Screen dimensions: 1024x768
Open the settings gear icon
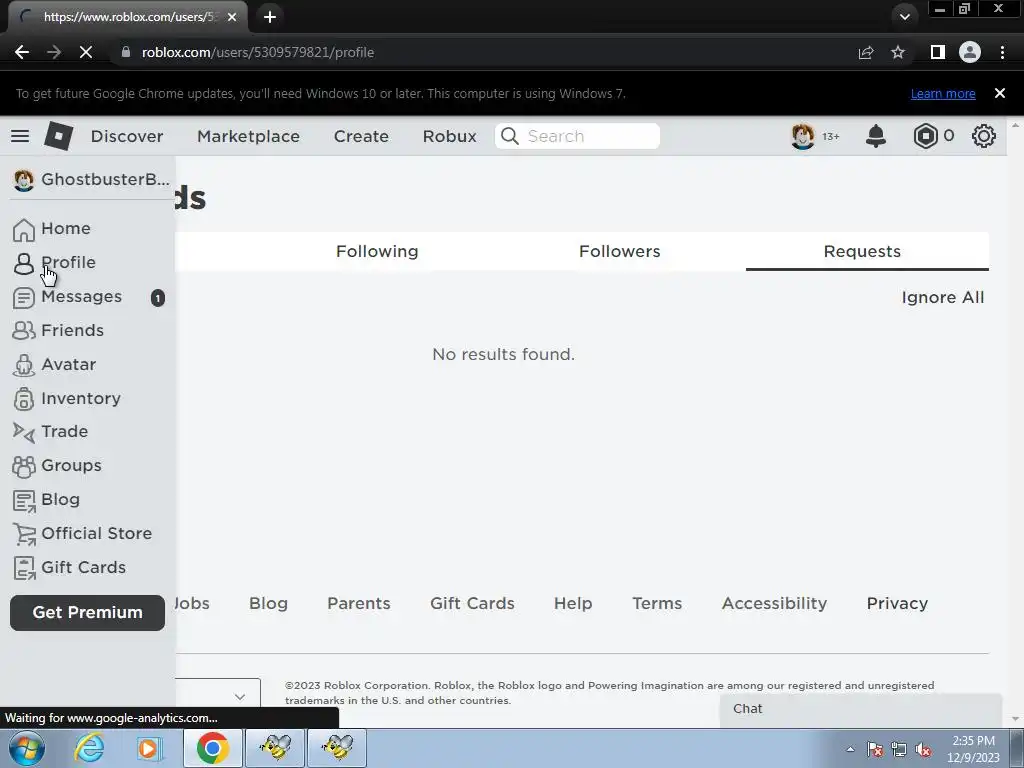pos(984,136)
